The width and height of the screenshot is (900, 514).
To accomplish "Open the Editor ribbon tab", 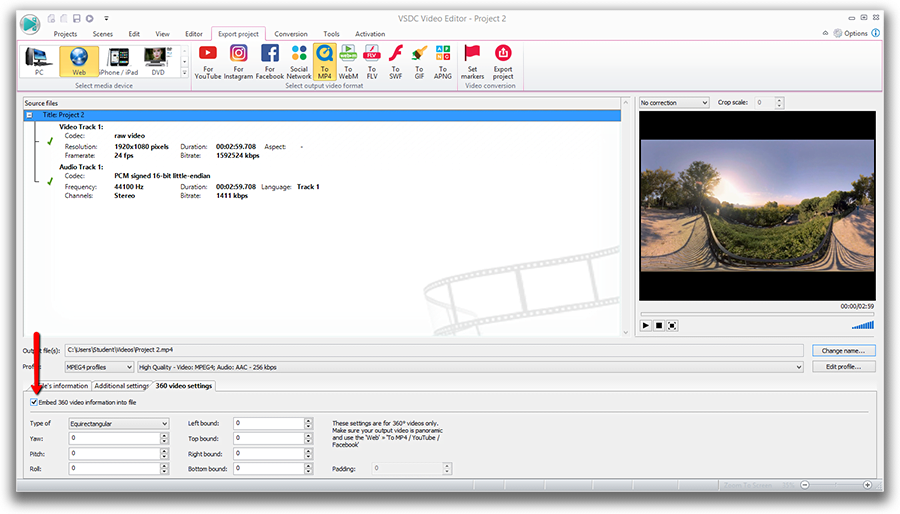I will point(194,34).
